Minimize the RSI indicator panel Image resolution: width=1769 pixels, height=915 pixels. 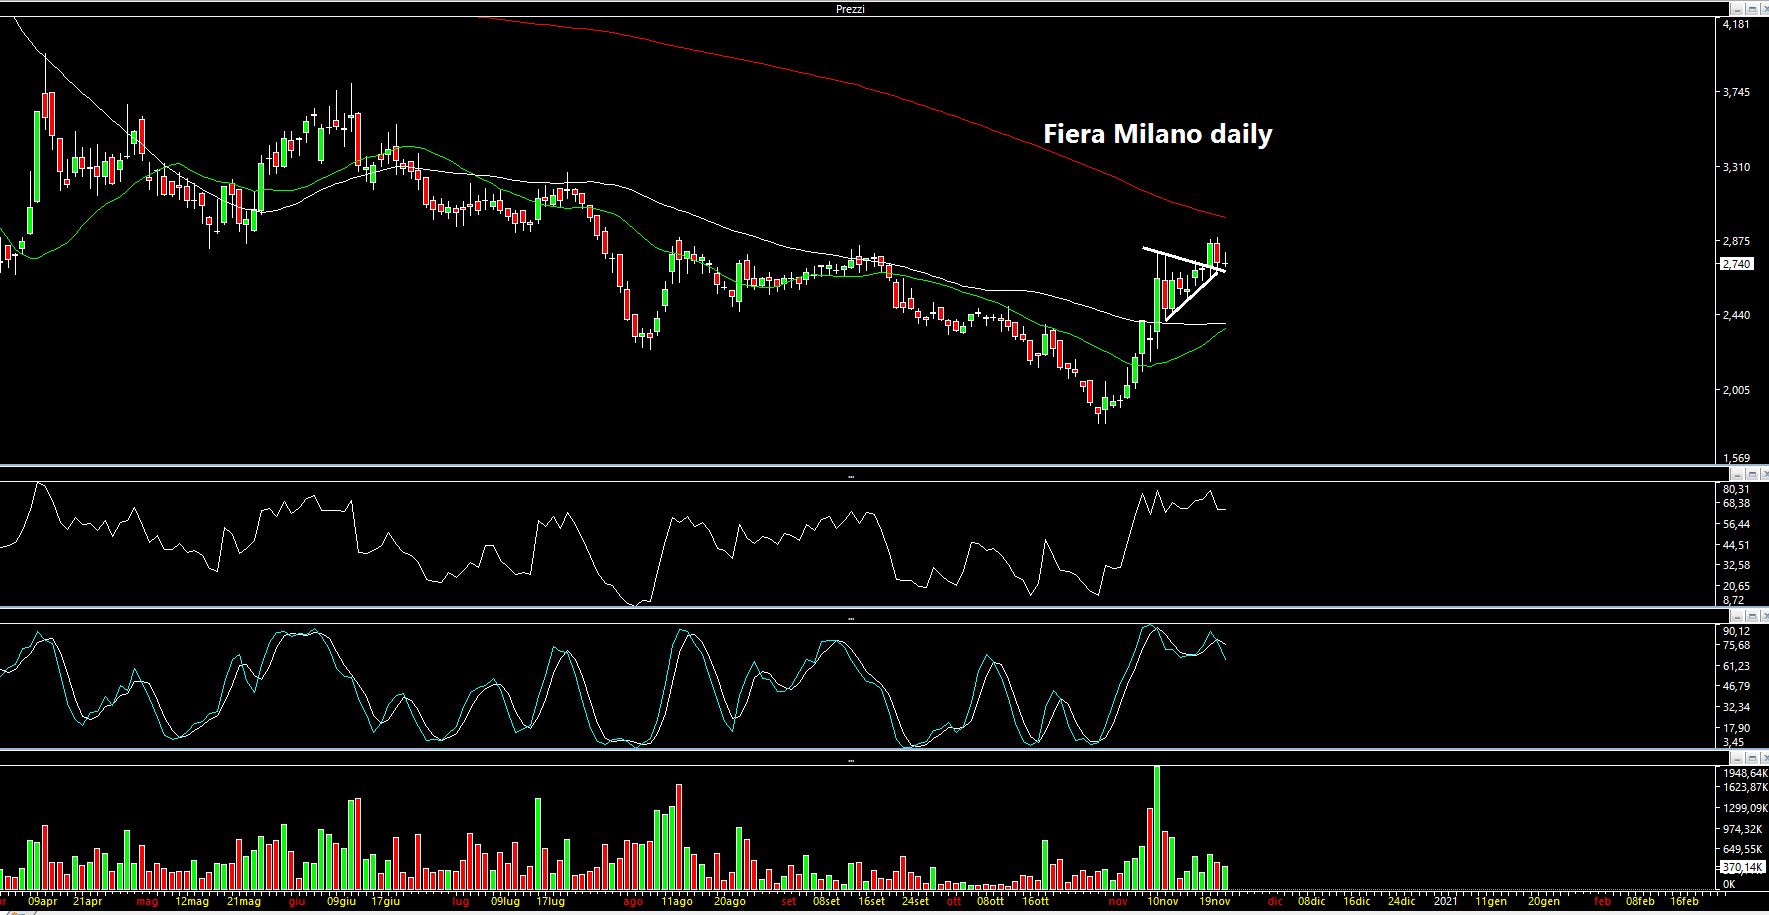(1737, 474)
